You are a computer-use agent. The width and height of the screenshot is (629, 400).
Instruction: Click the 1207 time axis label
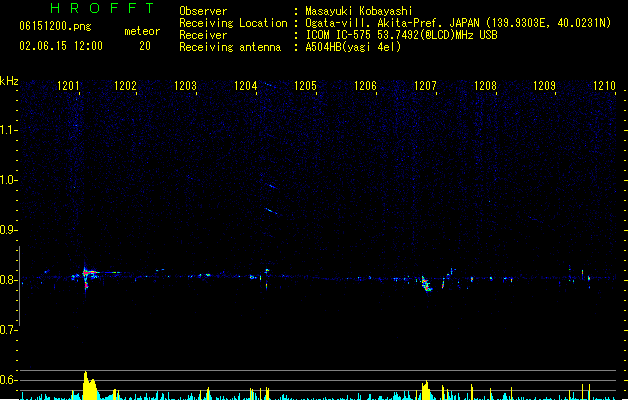pos(425,85)
